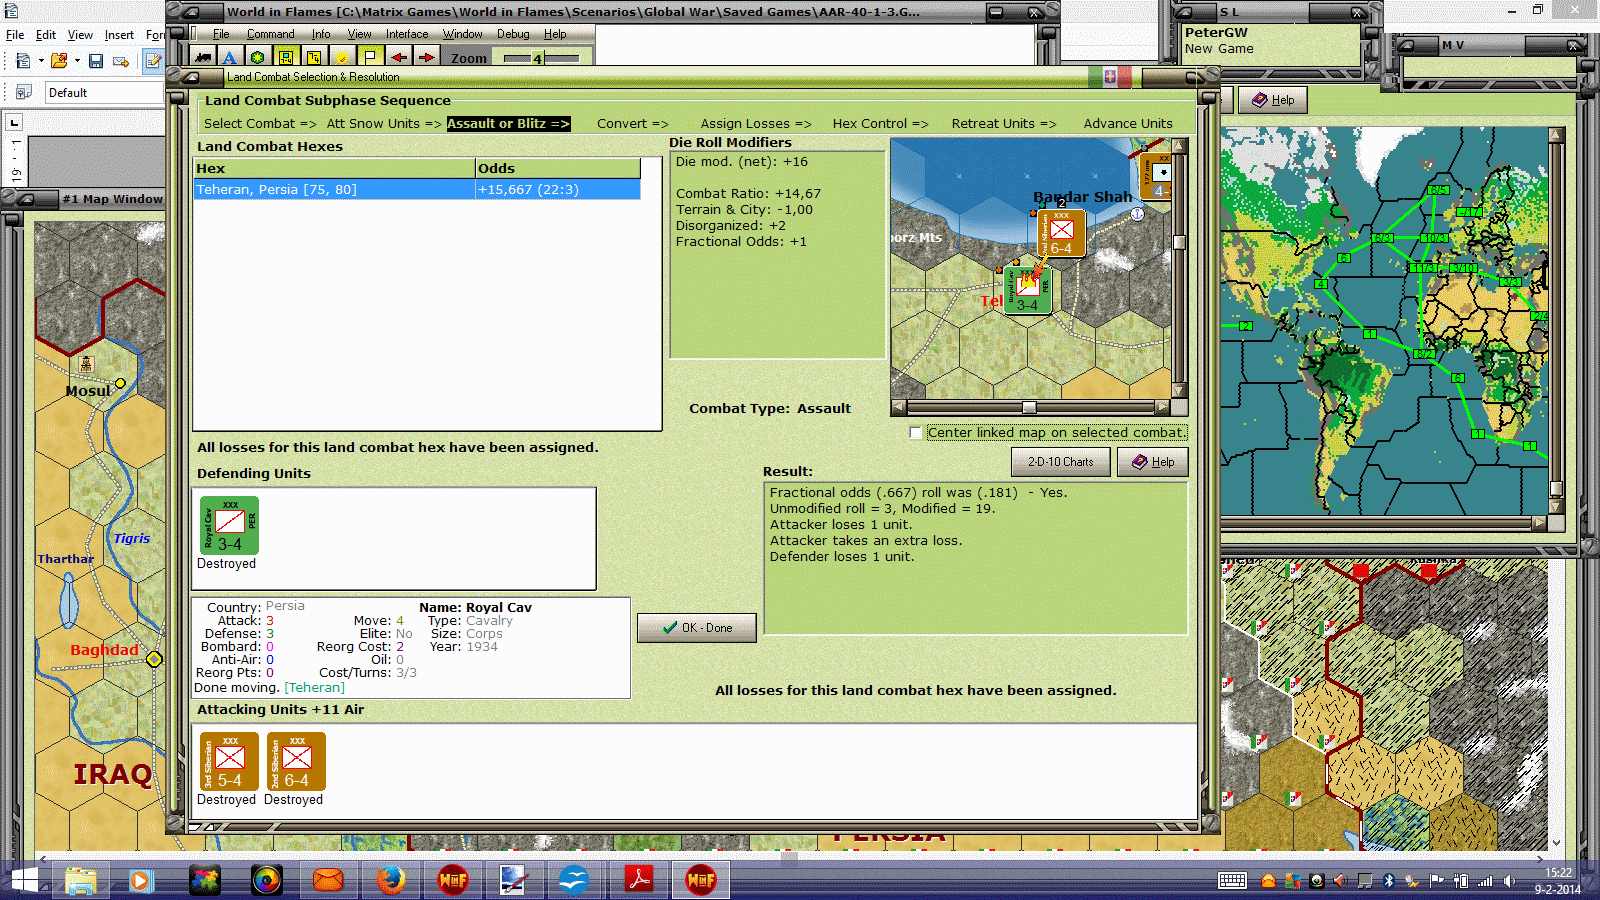The height and width of the screenshot is (900, 1600).
Task: Click Baghdad city on the #1 Map Window
Action: click(154, 659)
